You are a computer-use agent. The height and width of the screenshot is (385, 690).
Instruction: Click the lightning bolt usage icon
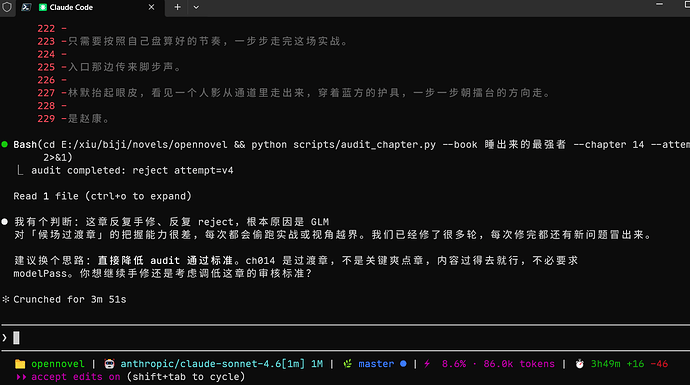(x=427, y=364)
